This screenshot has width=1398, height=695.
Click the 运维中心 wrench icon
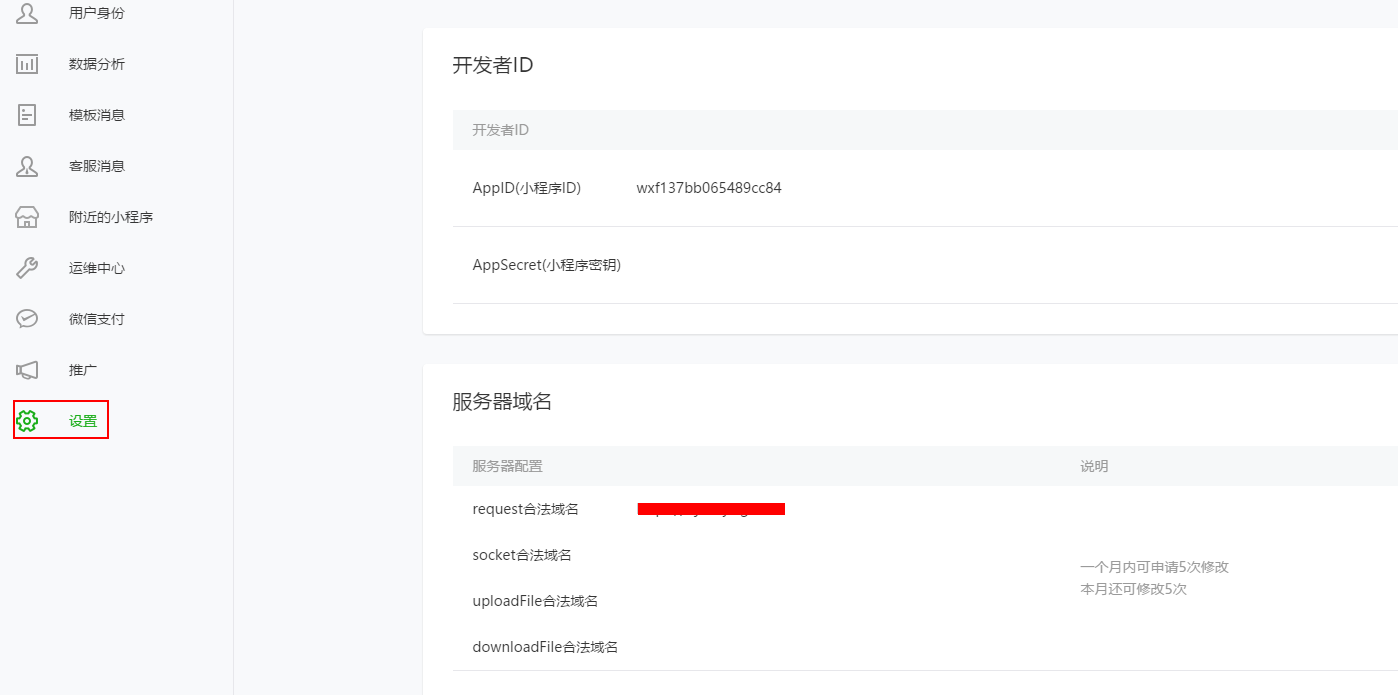[x=27, y=268]
